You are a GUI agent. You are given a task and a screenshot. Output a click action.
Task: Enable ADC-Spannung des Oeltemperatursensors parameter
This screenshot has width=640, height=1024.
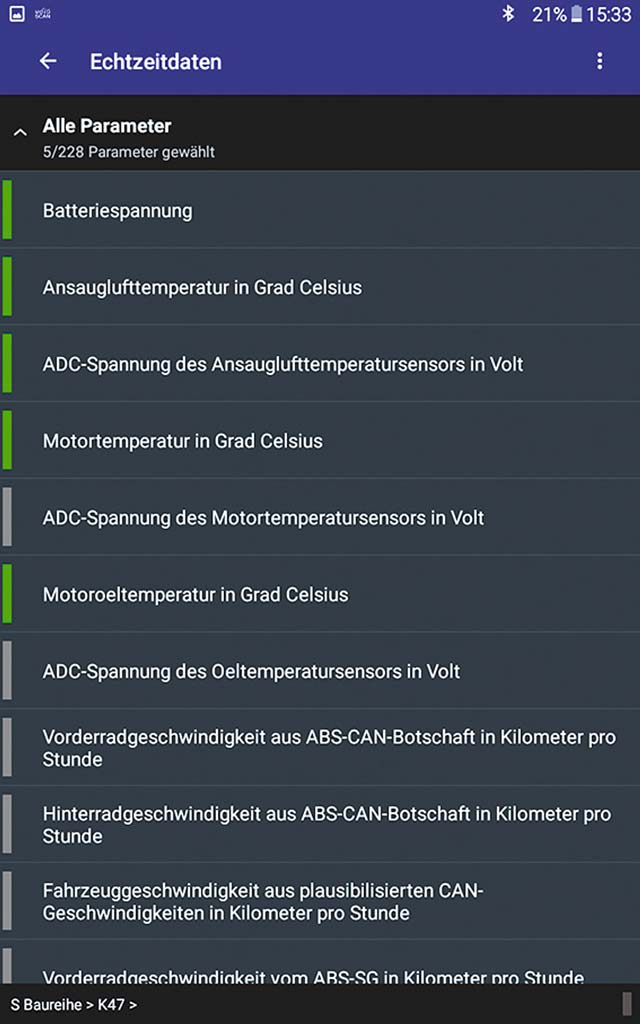tap(320, 672)
